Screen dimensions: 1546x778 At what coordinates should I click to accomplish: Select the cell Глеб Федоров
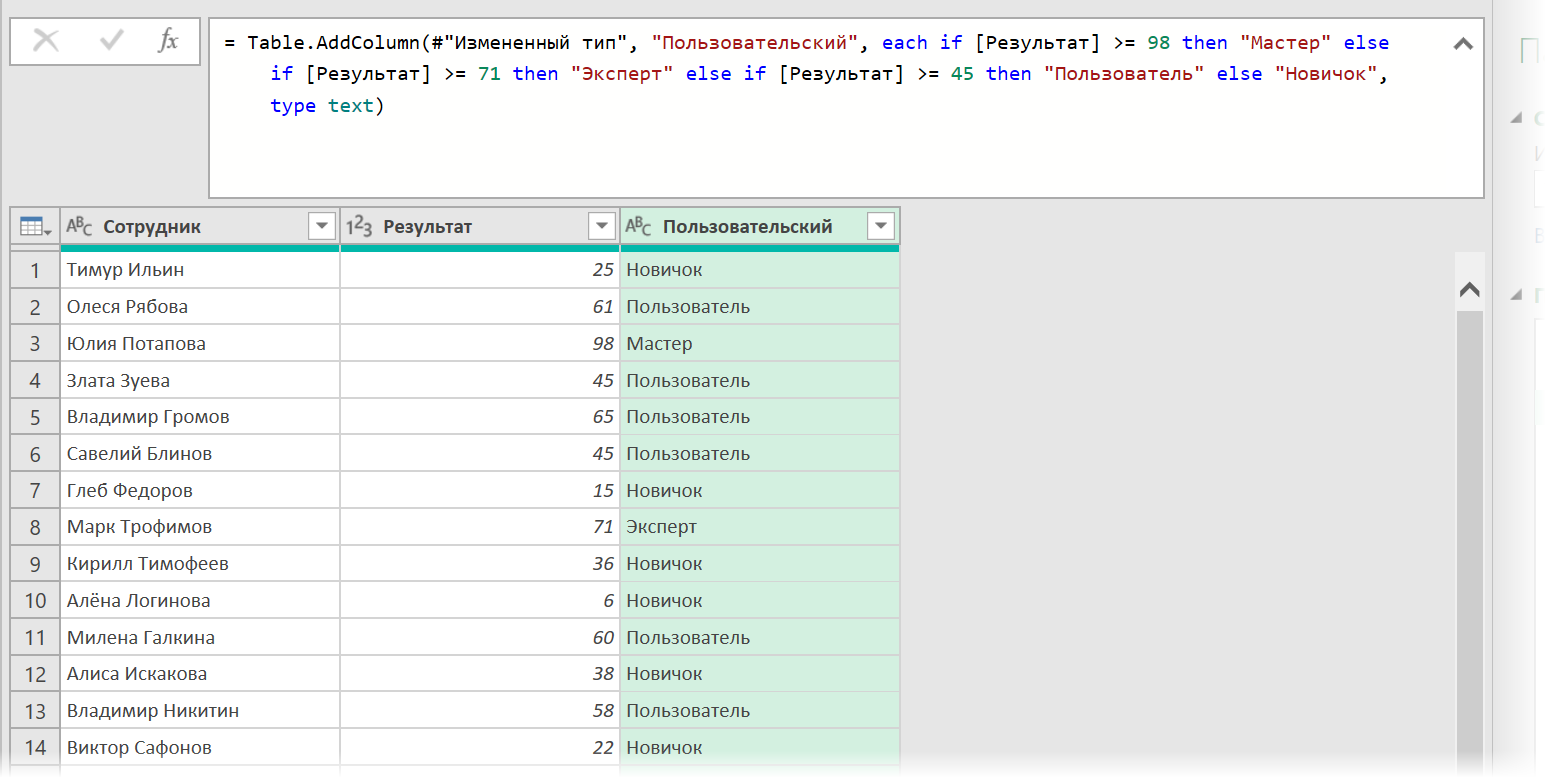pos(200,491)
